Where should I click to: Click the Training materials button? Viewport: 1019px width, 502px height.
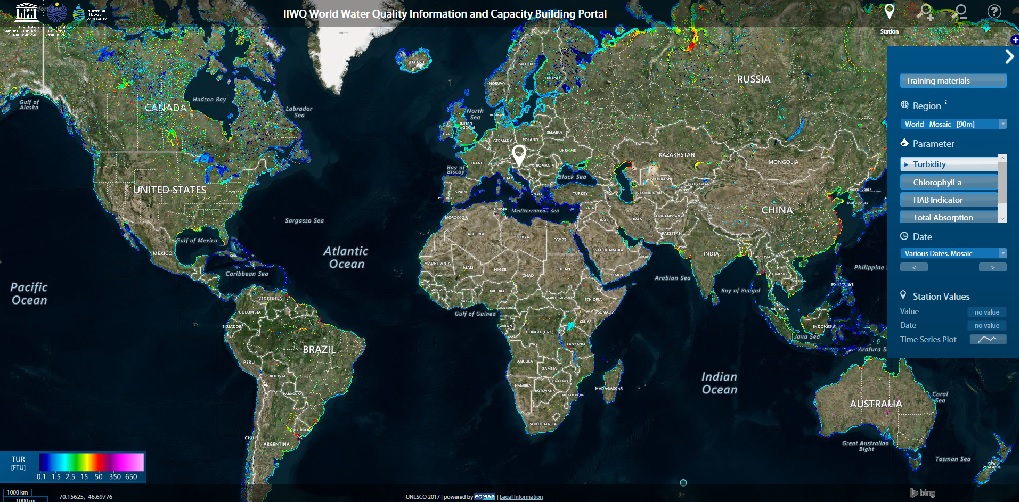pos(953,81)
